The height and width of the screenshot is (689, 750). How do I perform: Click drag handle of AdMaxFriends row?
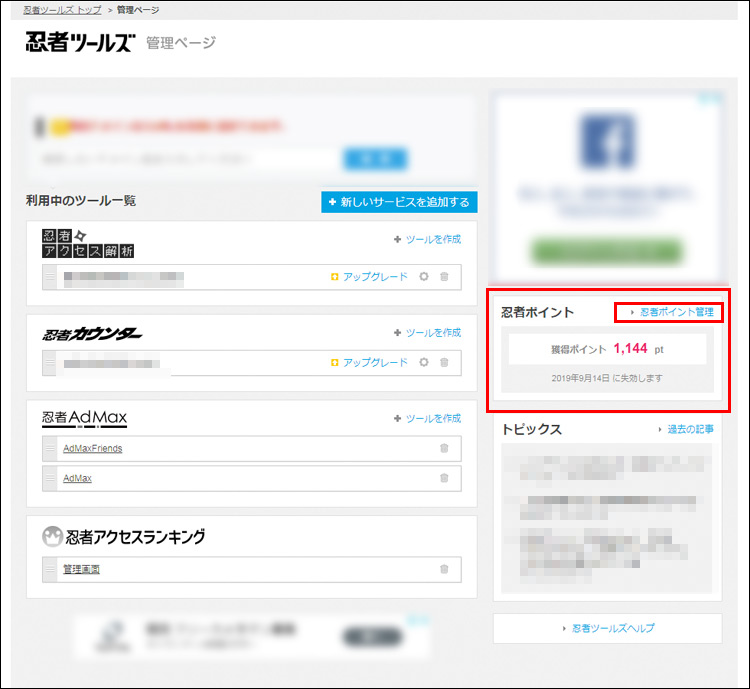[50, 448]
